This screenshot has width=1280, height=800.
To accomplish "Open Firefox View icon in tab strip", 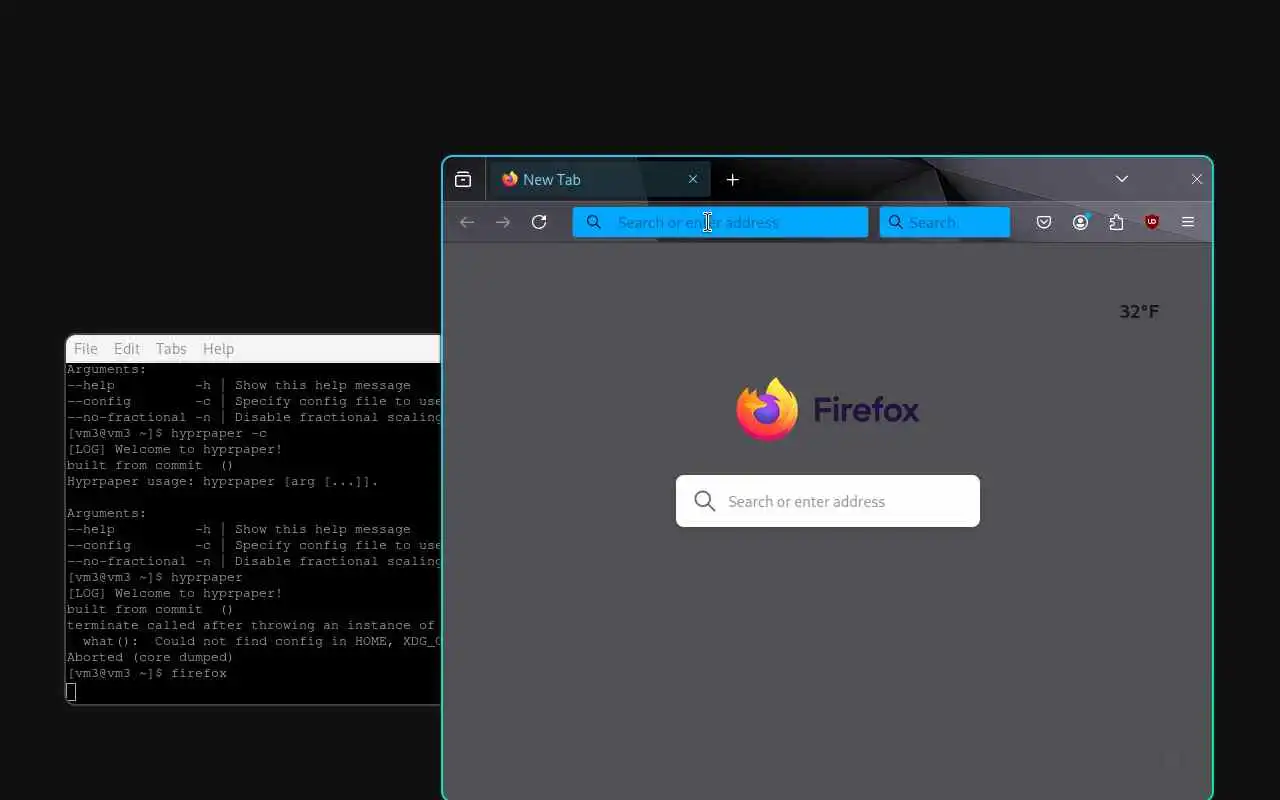I will 463,180.
